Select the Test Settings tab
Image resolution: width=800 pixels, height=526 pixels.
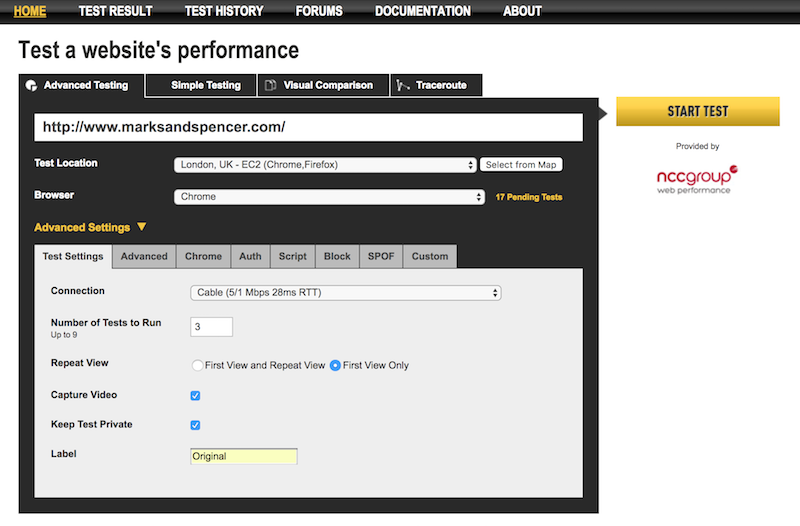click(73, 256)
